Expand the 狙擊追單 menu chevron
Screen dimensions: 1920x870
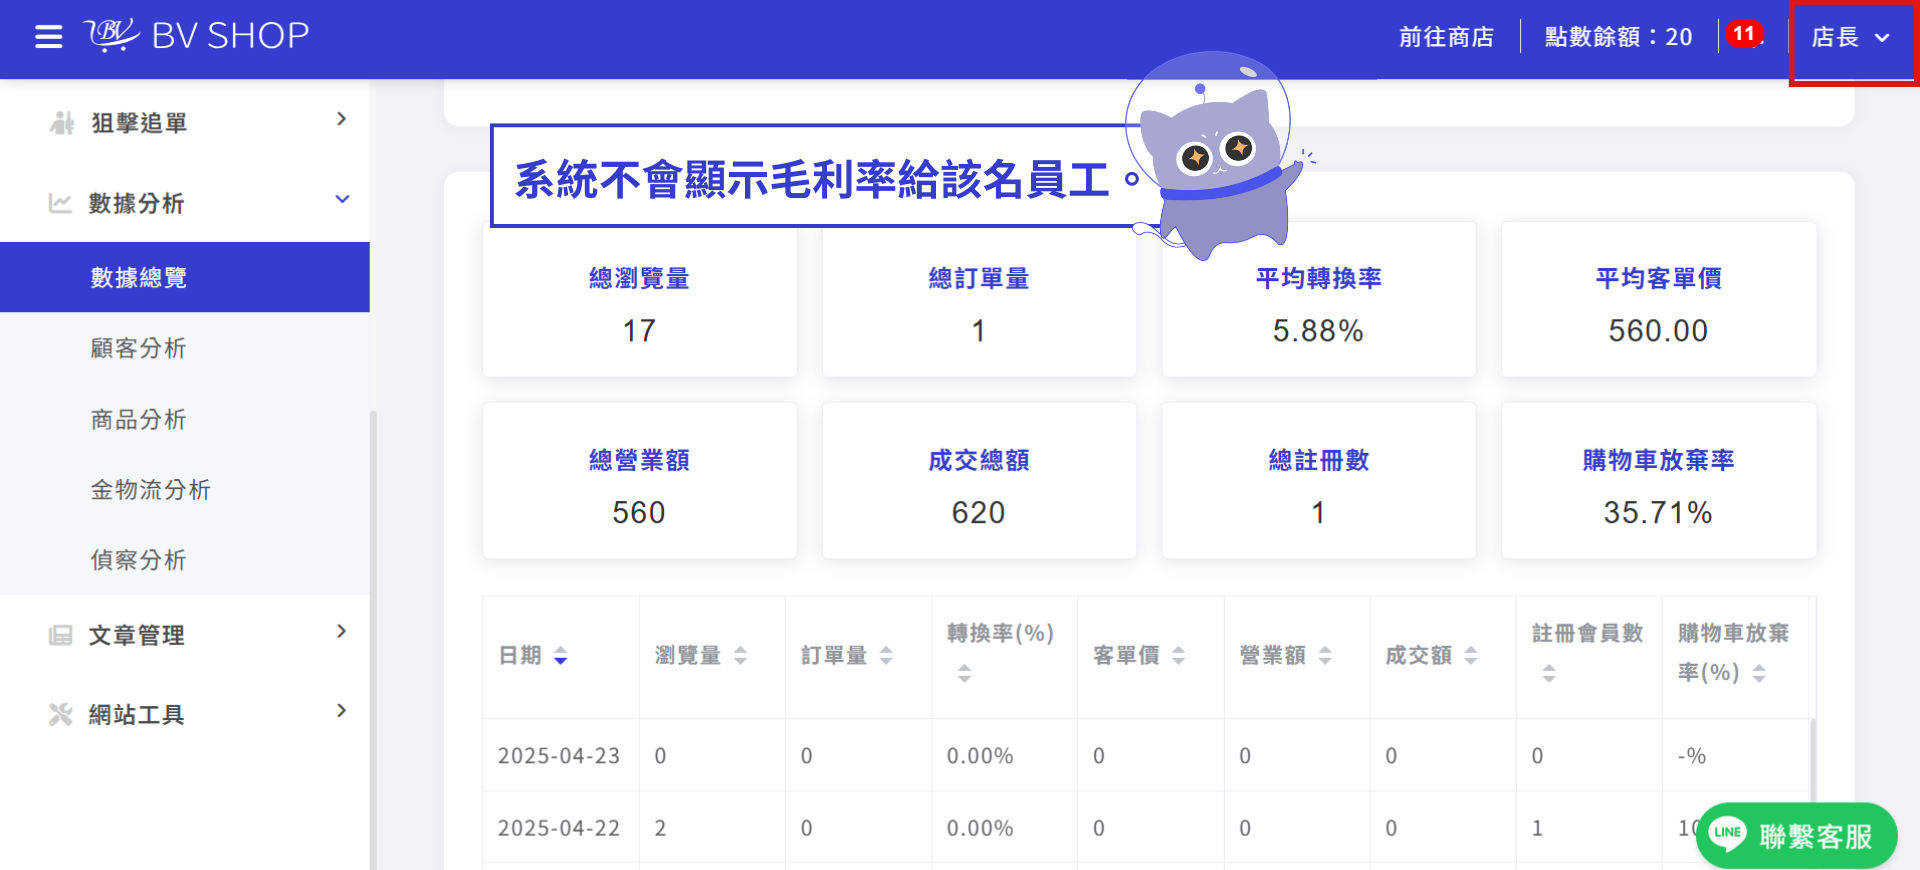[342, 119]
